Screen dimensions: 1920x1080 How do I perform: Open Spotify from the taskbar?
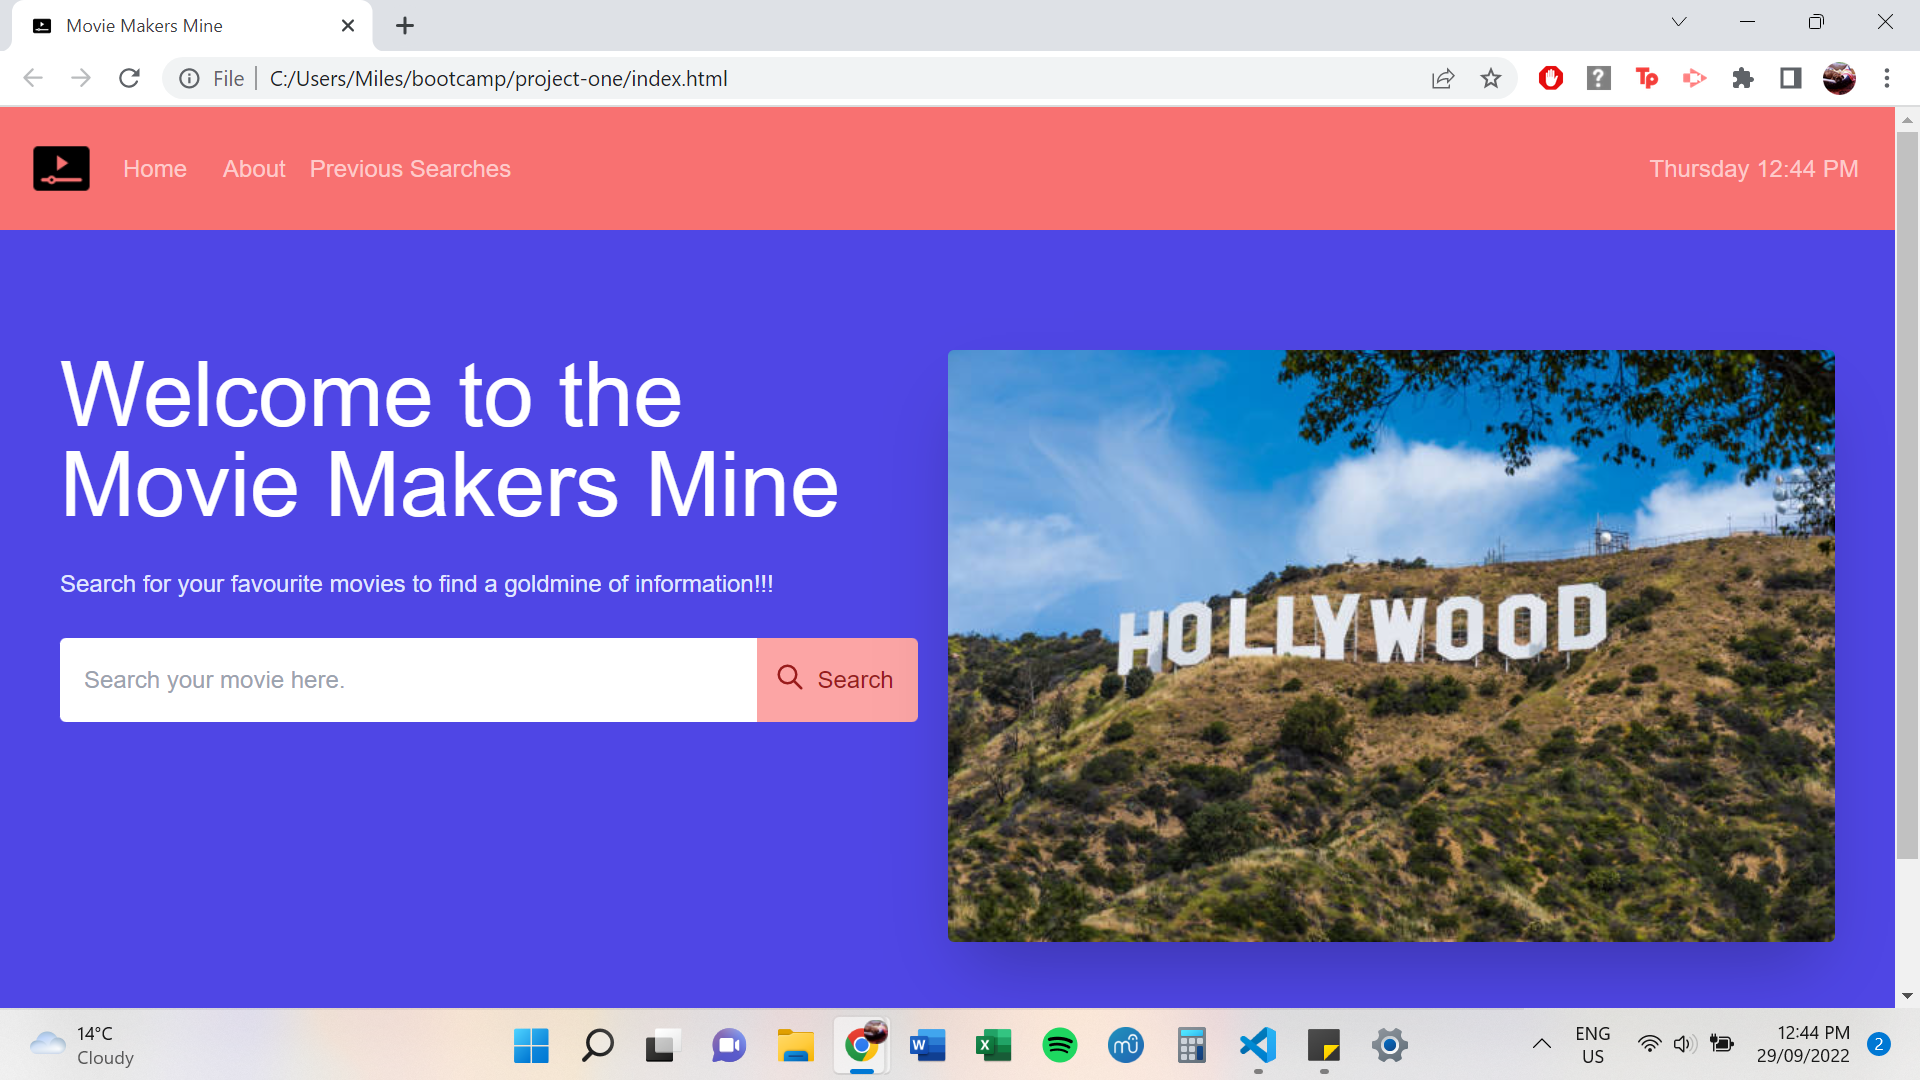(x=1059, y=1046)
